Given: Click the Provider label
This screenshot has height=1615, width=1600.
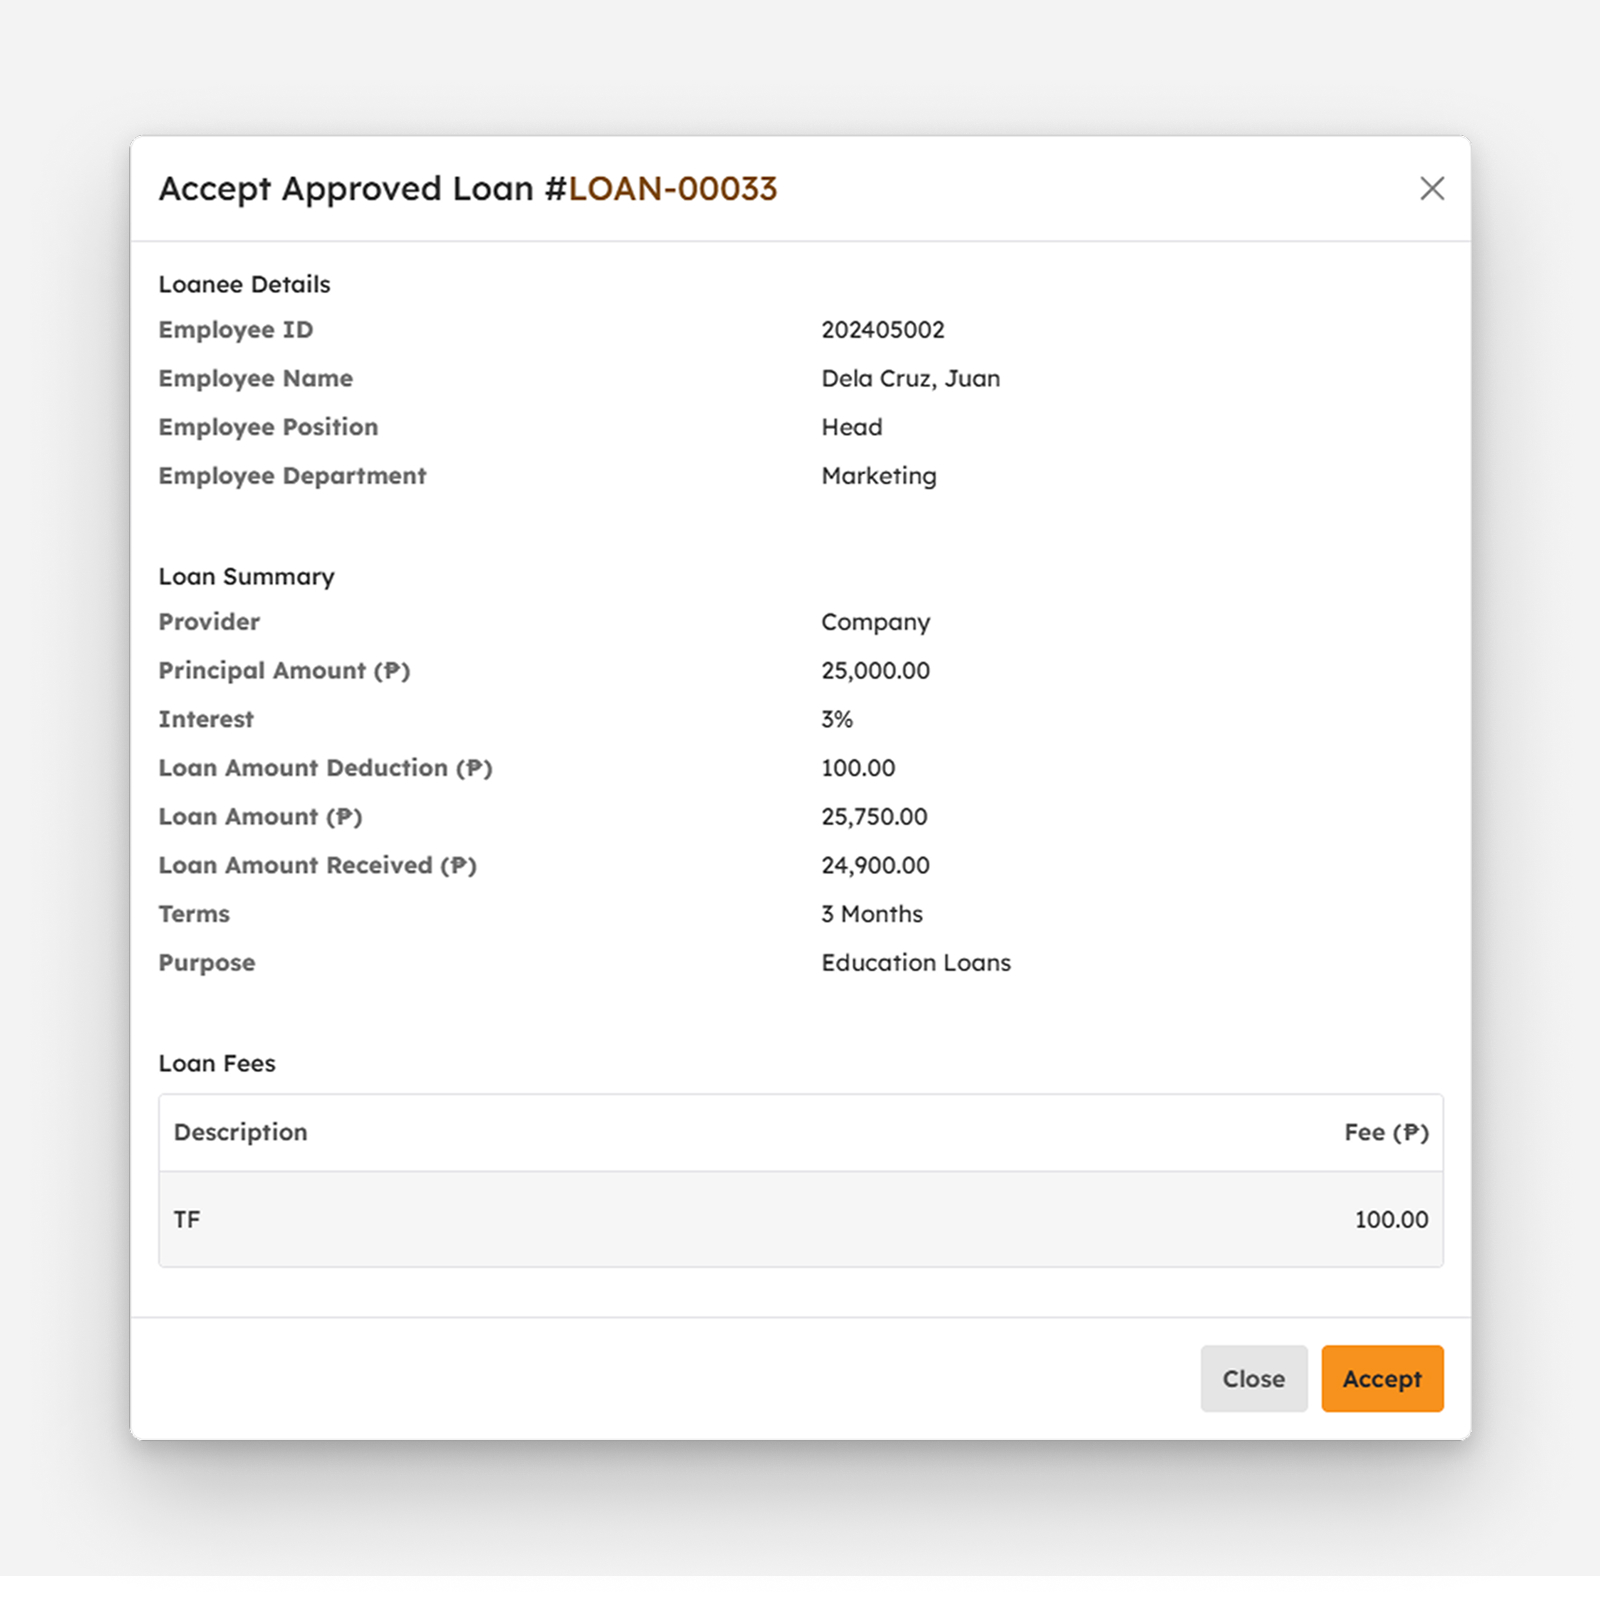Looking at the screenshot, I should coord(209,622).
